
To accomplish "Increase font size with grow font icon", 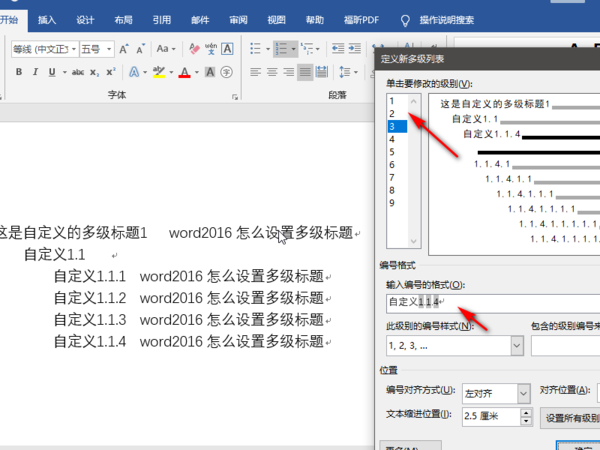I will [x=123, y=49].
